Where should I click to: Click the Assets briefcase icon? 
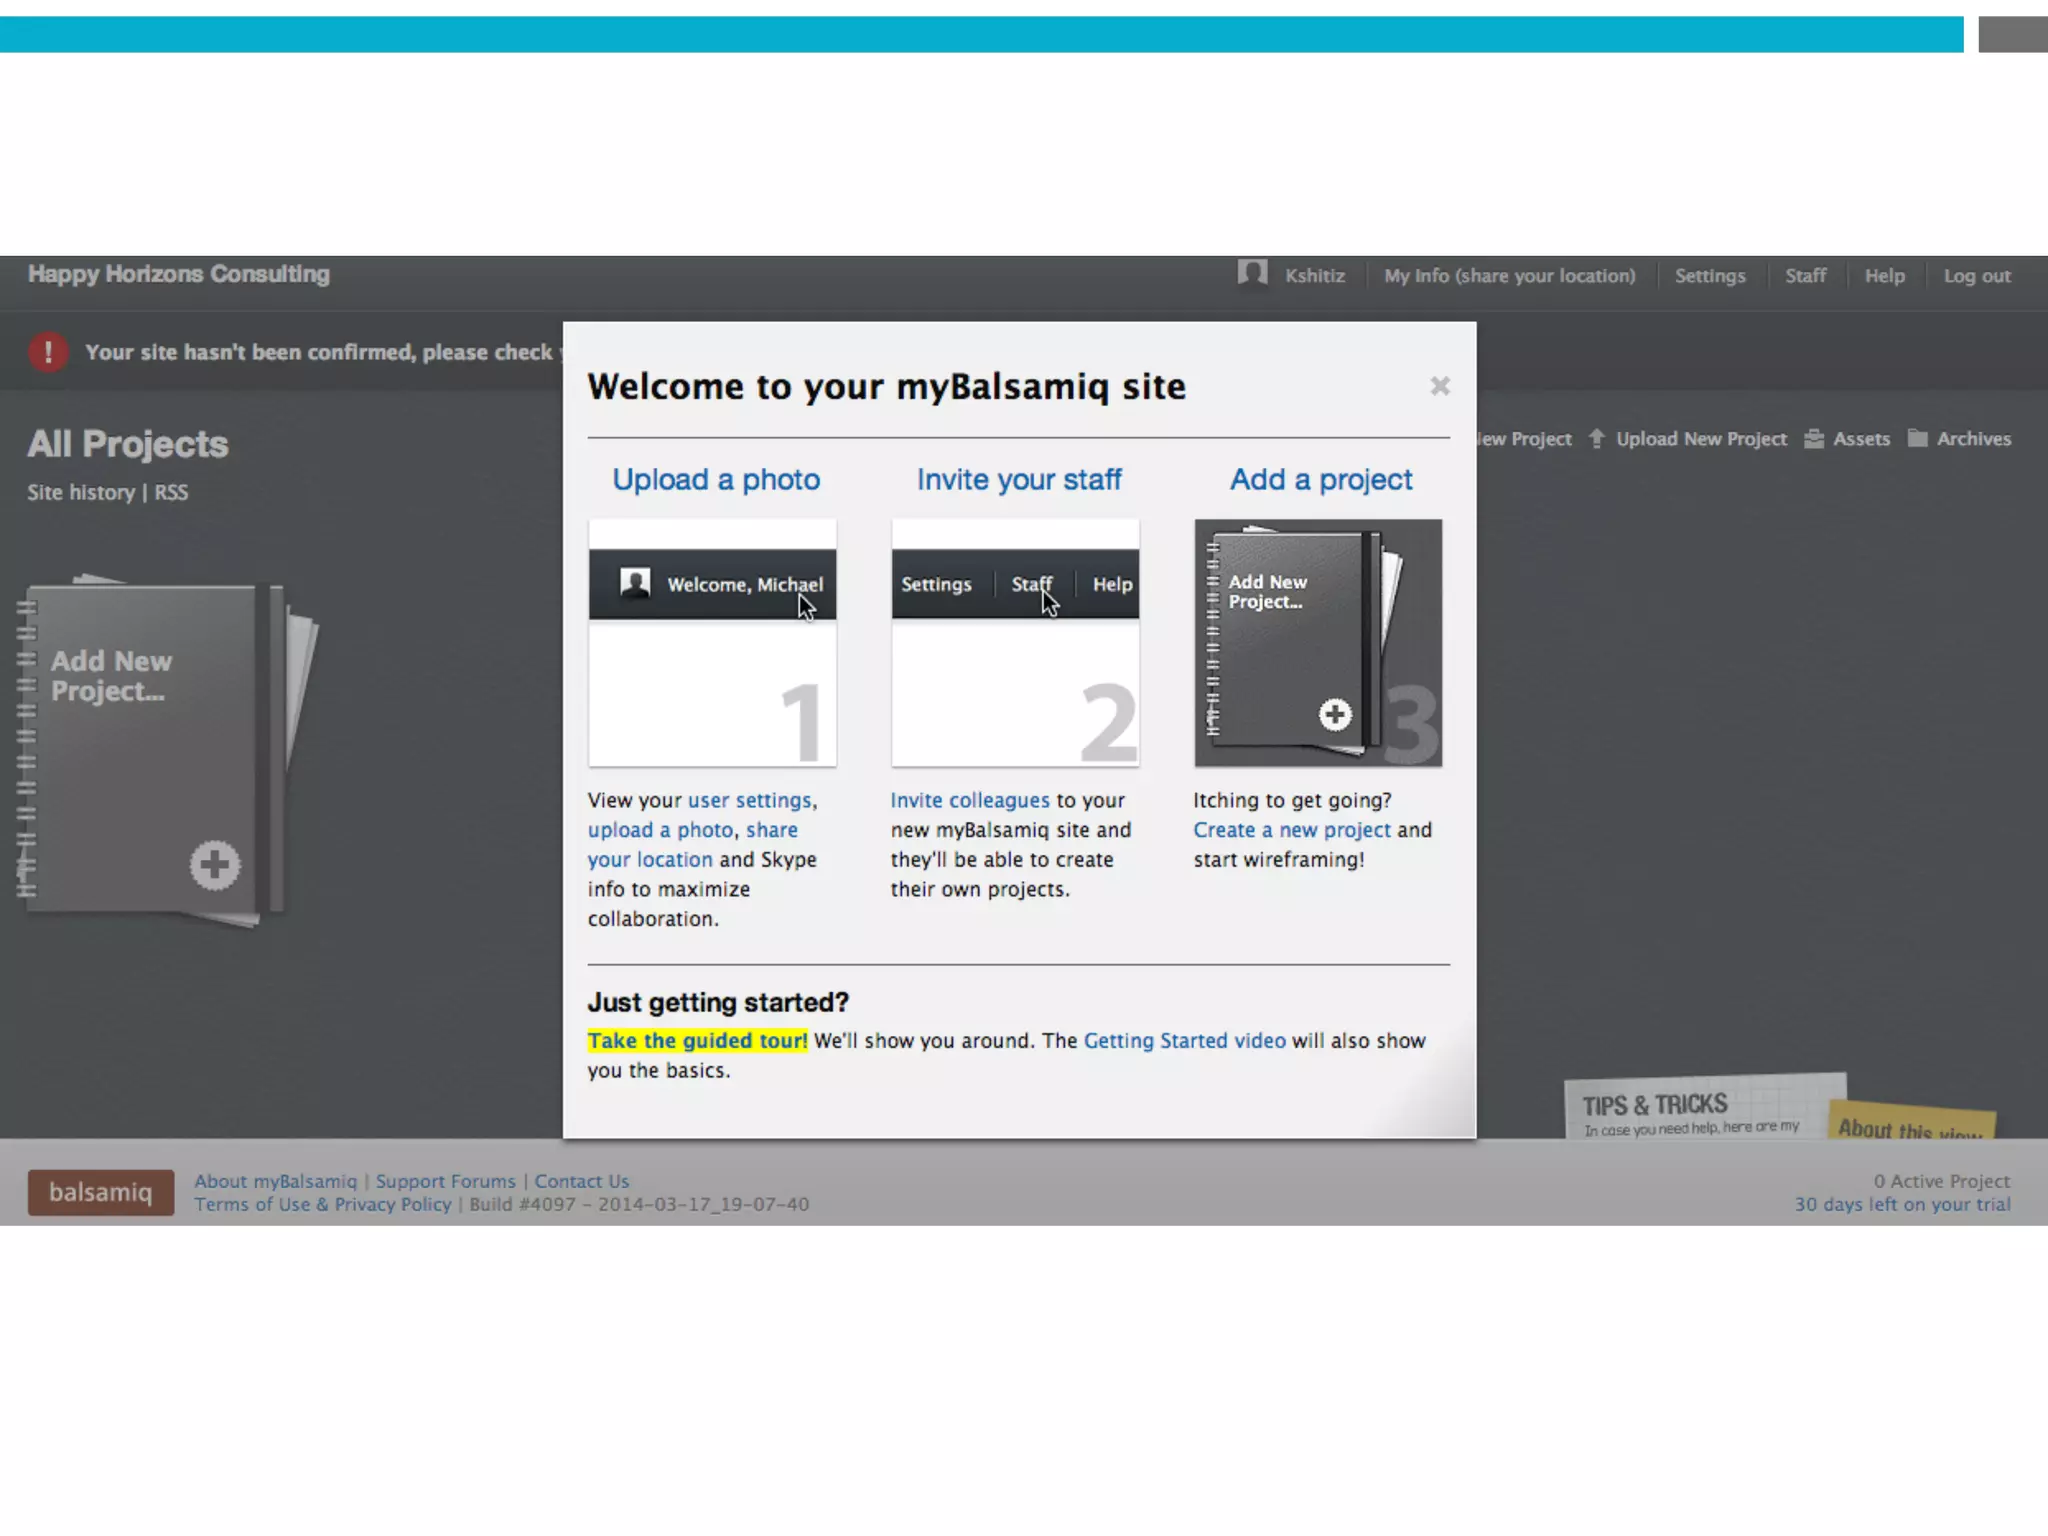click(x=1813, y=439)
